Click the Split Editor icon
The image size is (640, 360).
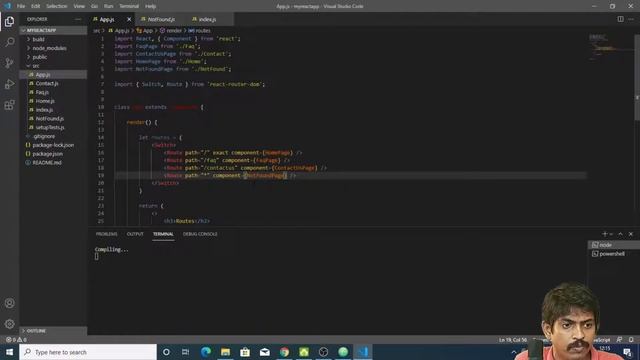pyautogui.click(x=620, y=19)
